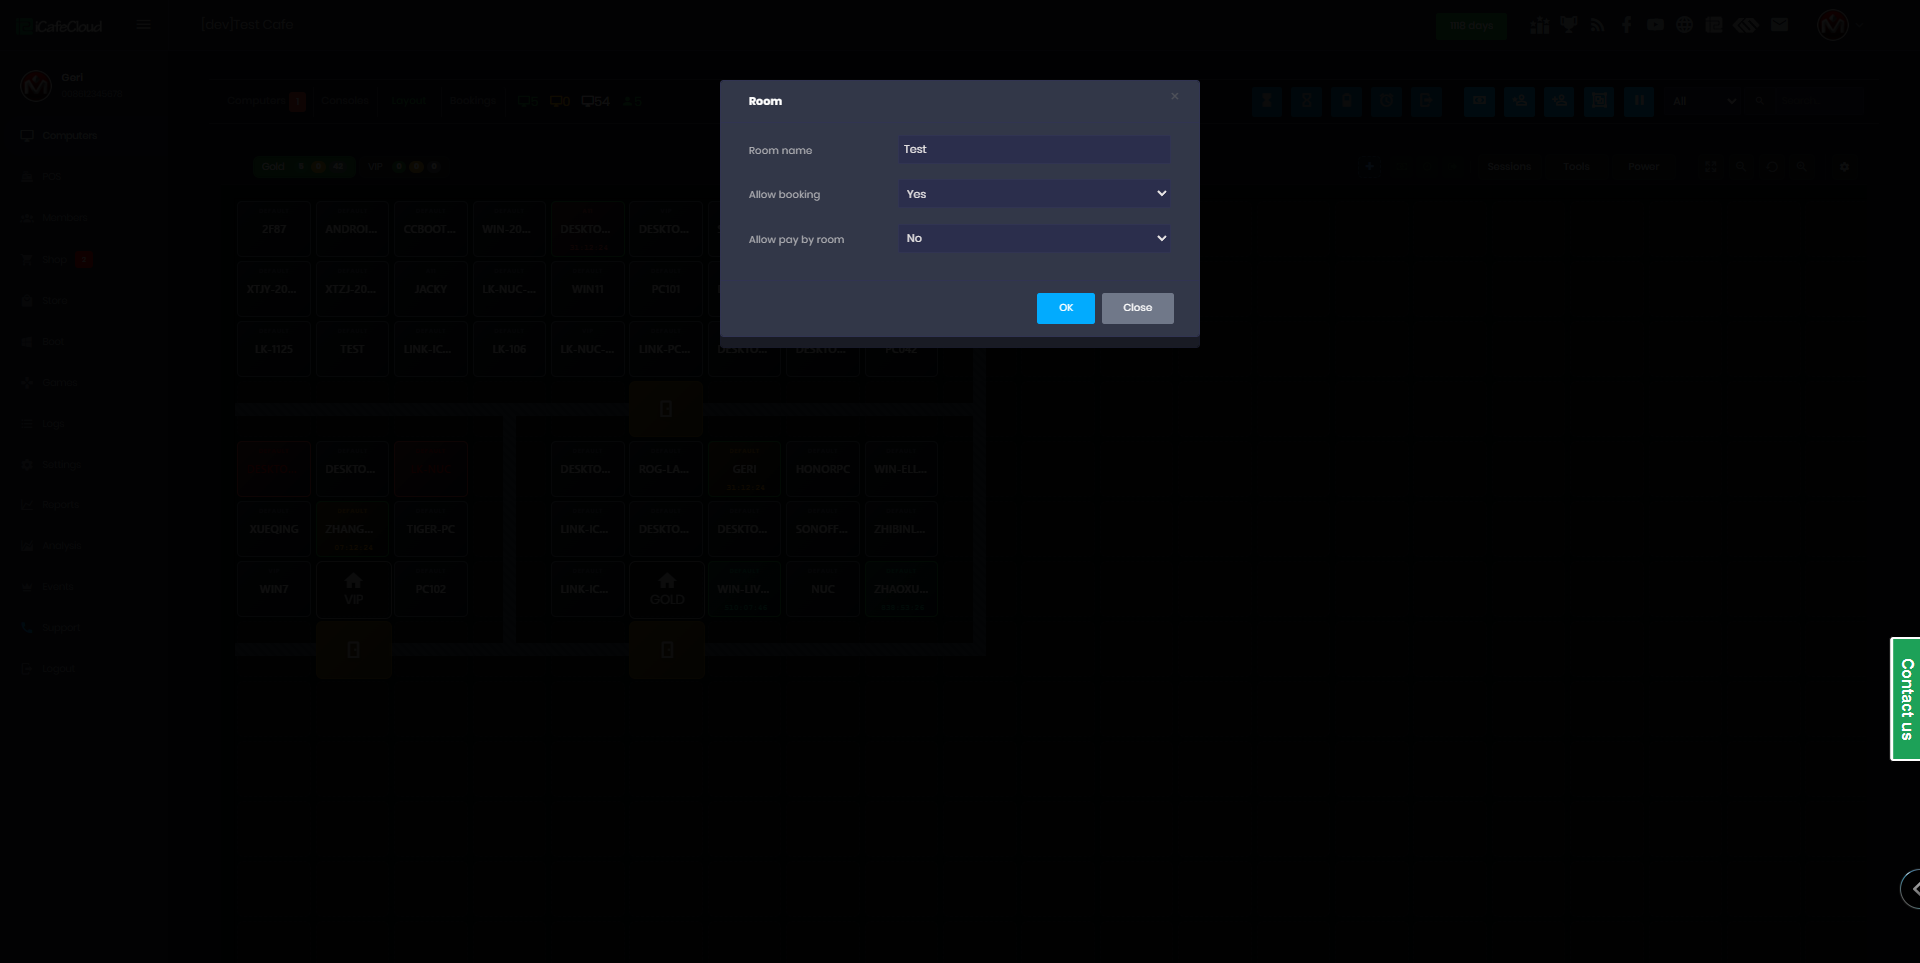Click Logout in the sidebar
This screenshot has width=1920, height=963.
pos(59,669)
